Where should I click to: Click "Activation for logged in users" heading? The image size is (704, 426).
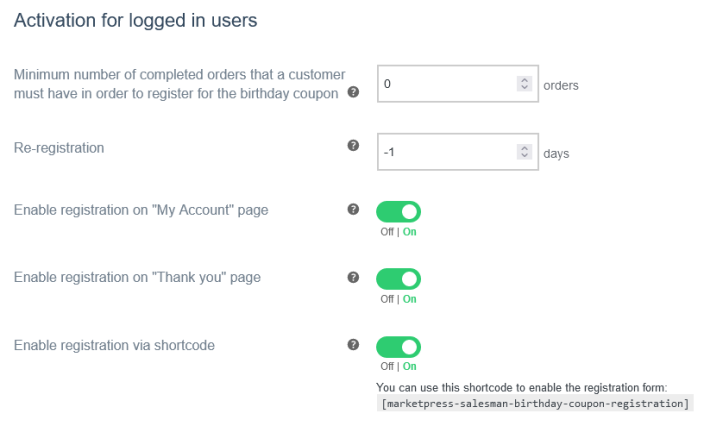pos(135,21)
